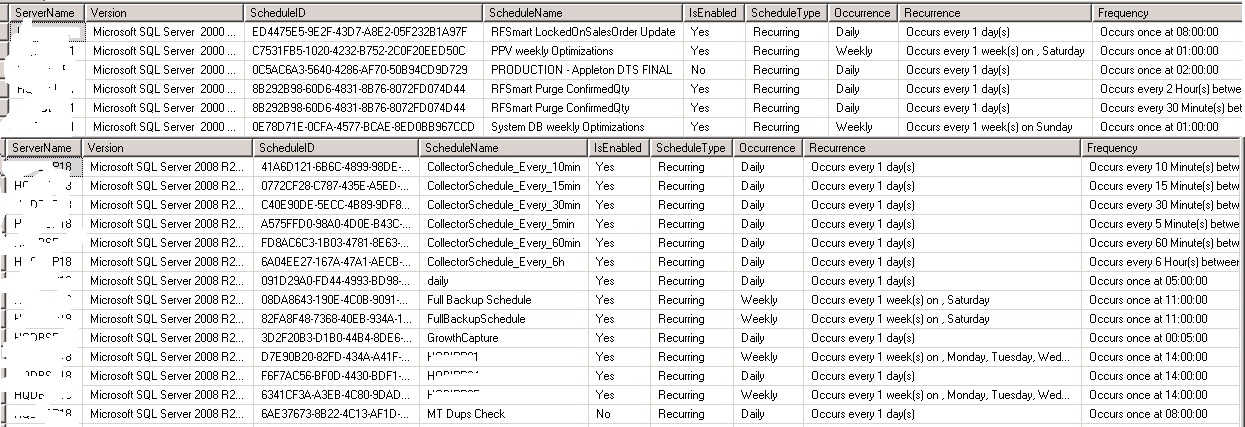Click the MT Dups Check schedule cell

(x=465, y=414)
